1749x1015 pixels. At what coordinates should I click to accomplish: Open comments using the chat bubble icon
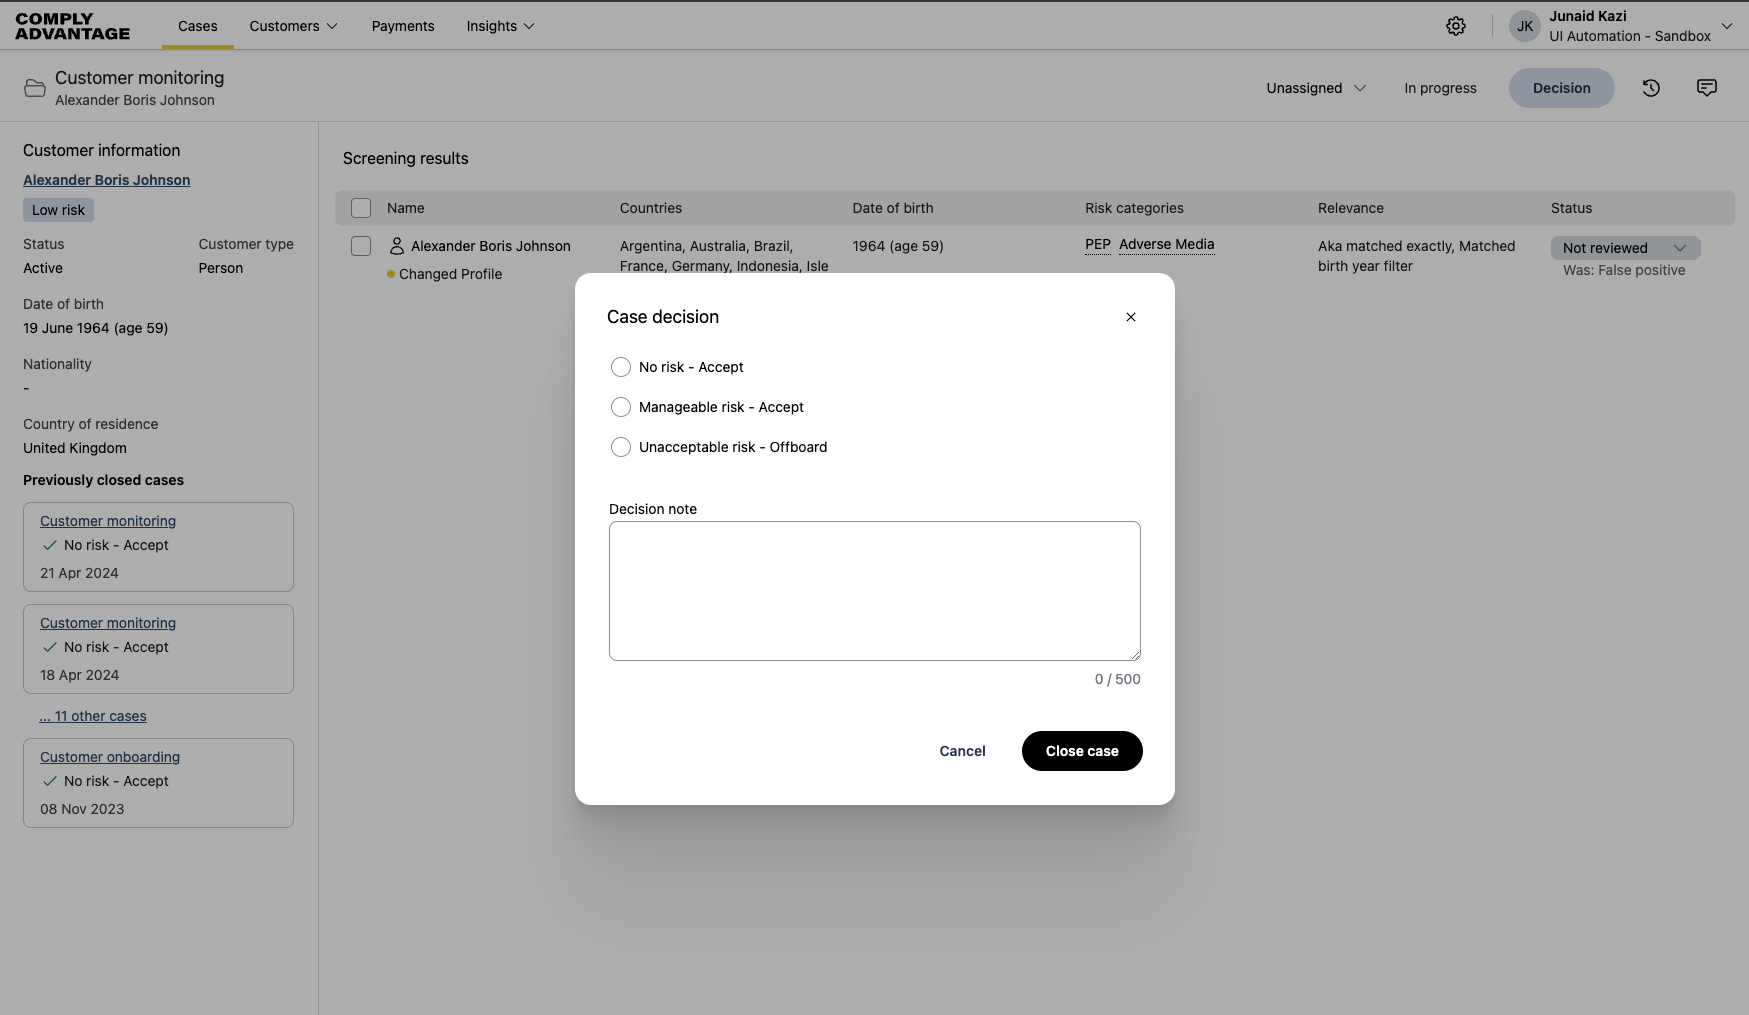[x=1706, y=88]
